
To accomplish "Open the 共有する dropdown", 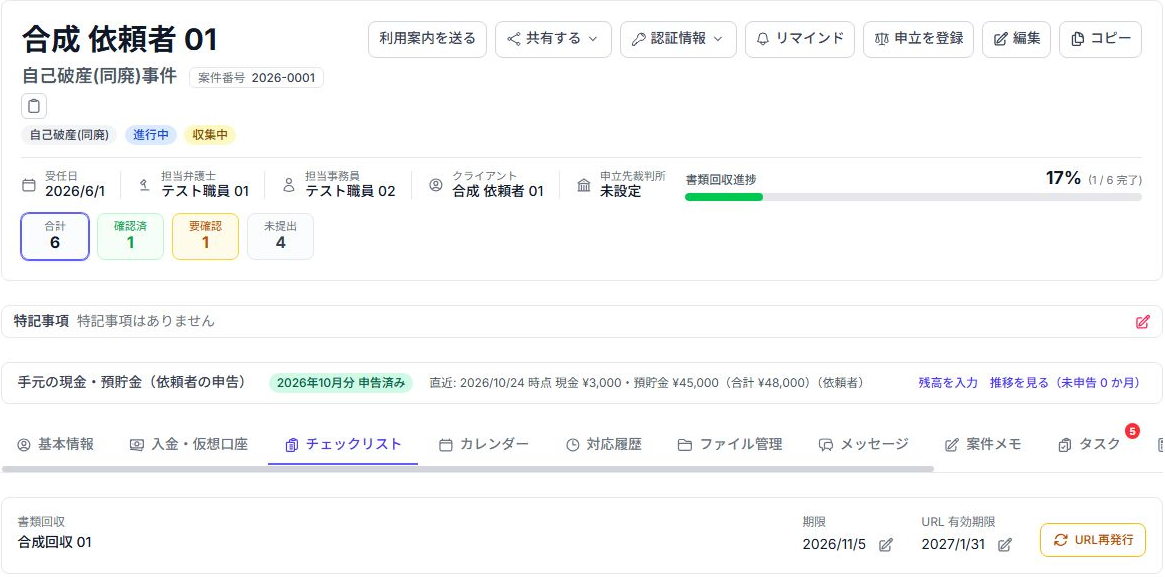I will pyautogui.click(x=553, y=39).
